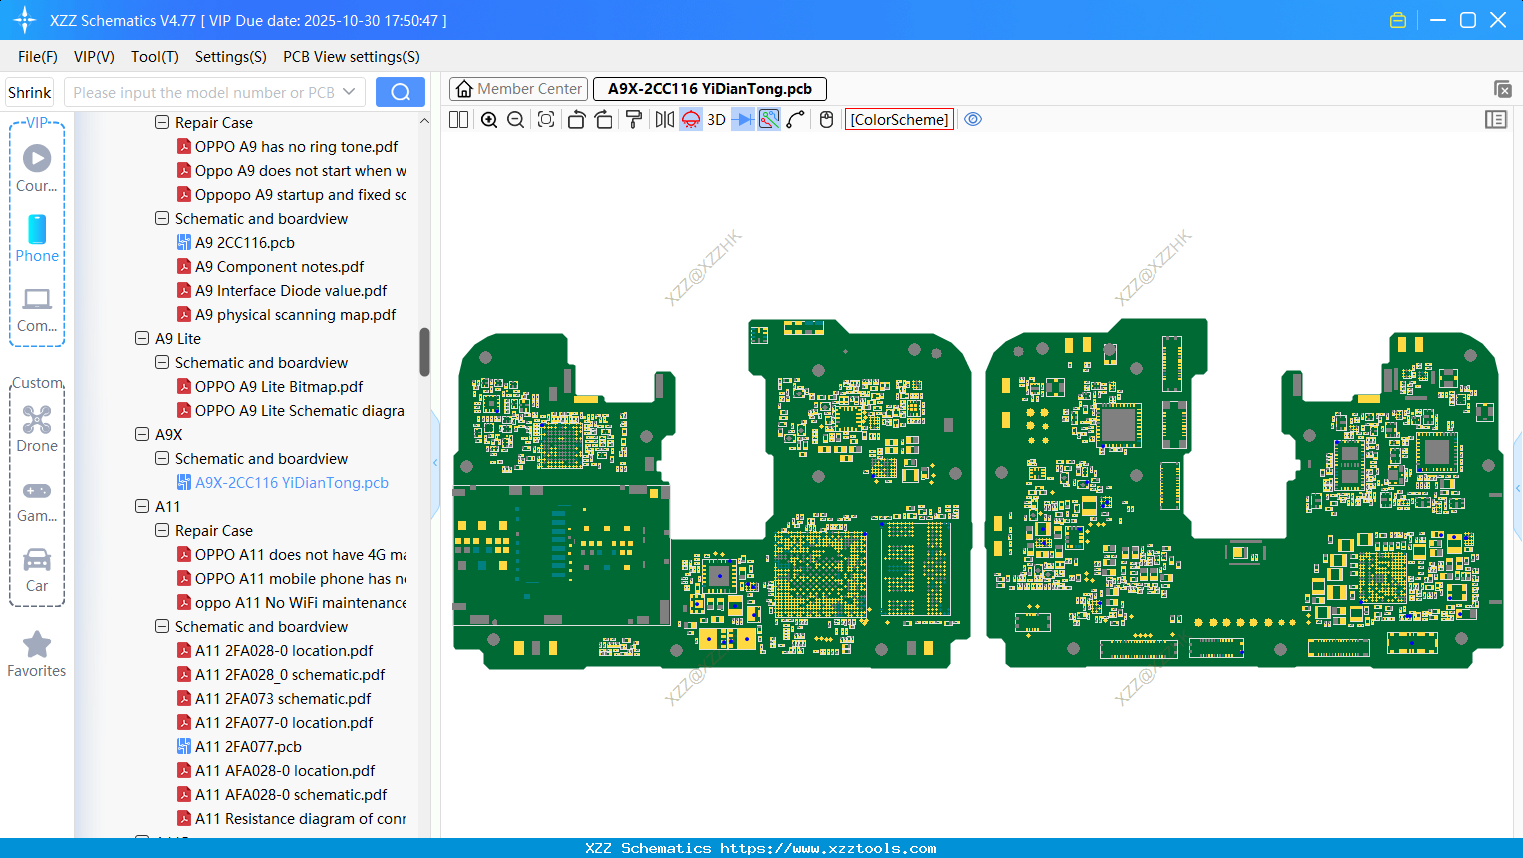
Task: Toggle PCB layer visibility with the eye icon
Action: click(x=973, y=119)
